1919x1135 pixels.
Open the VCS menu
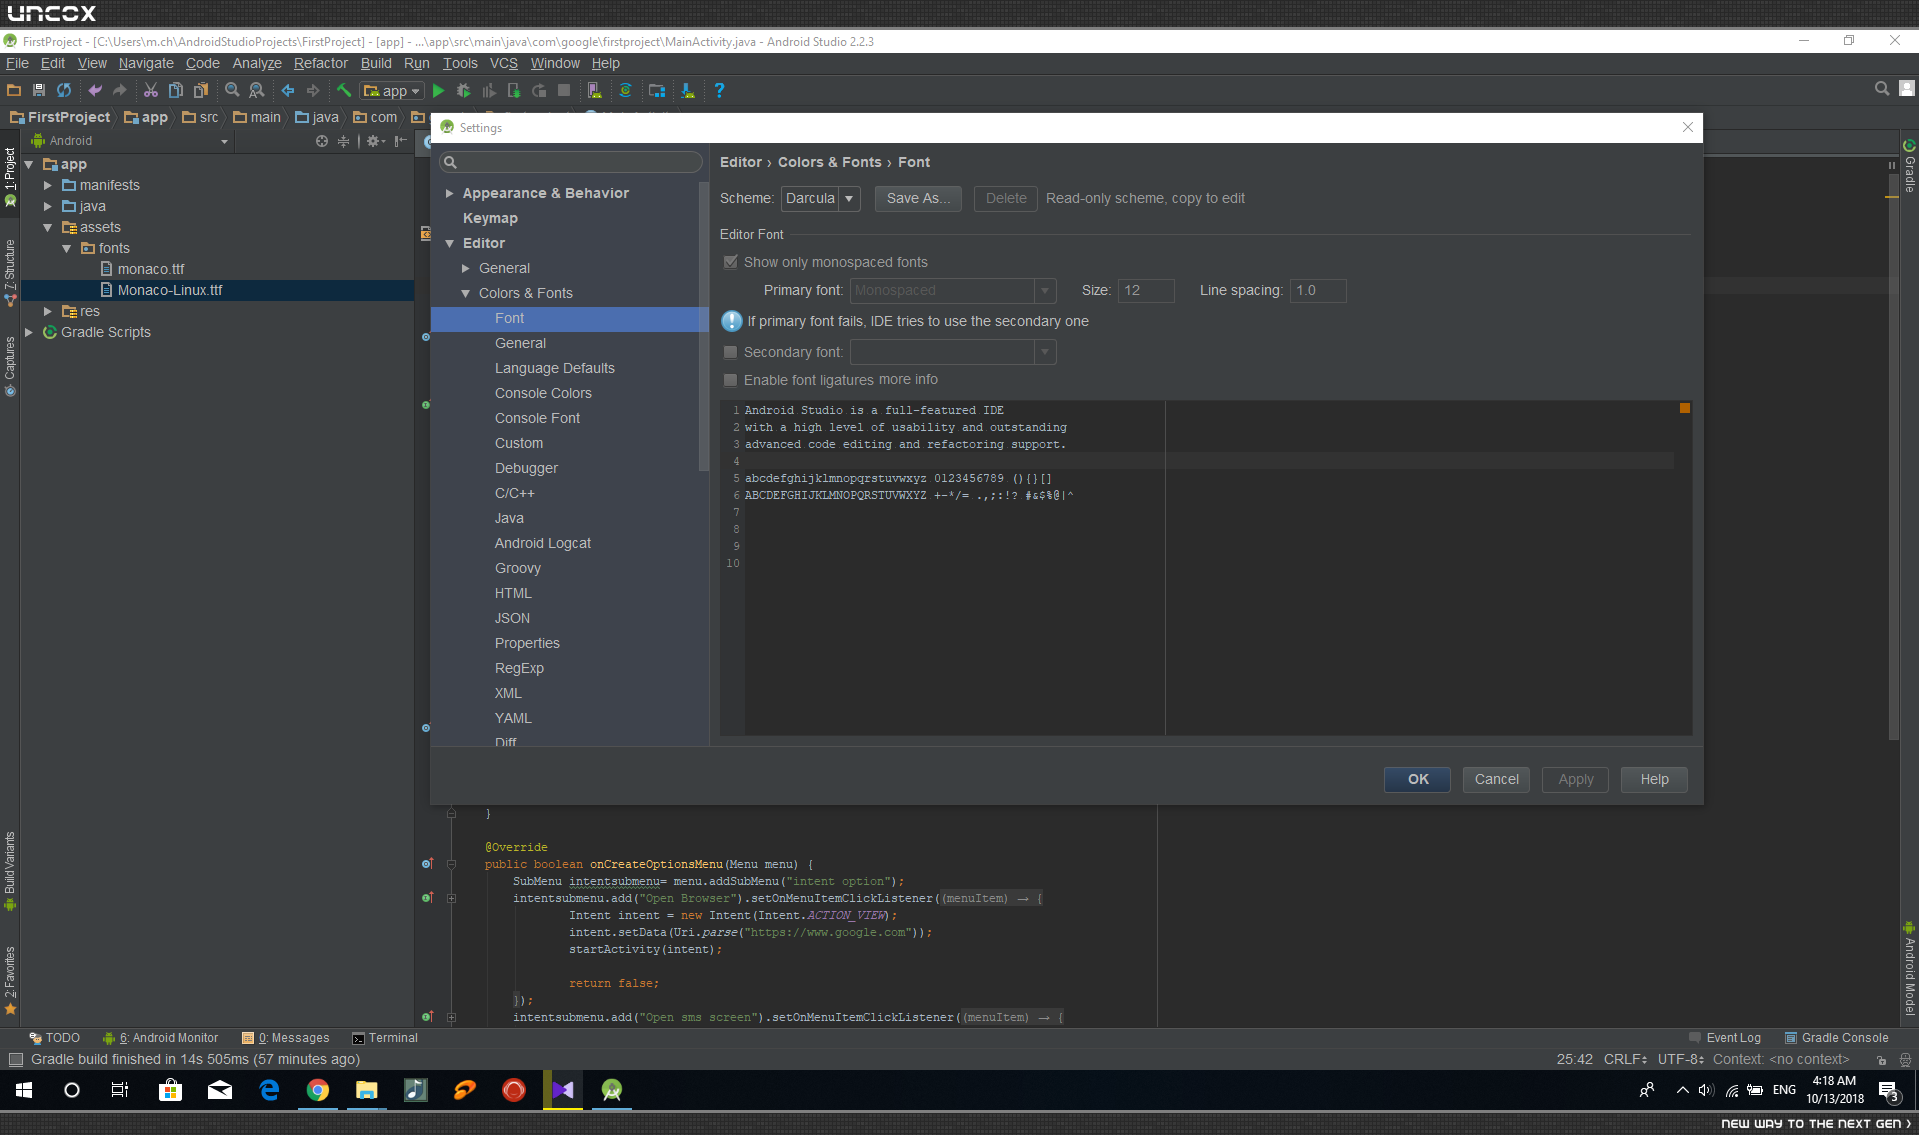pyautogui.click(x=504, y=63)
